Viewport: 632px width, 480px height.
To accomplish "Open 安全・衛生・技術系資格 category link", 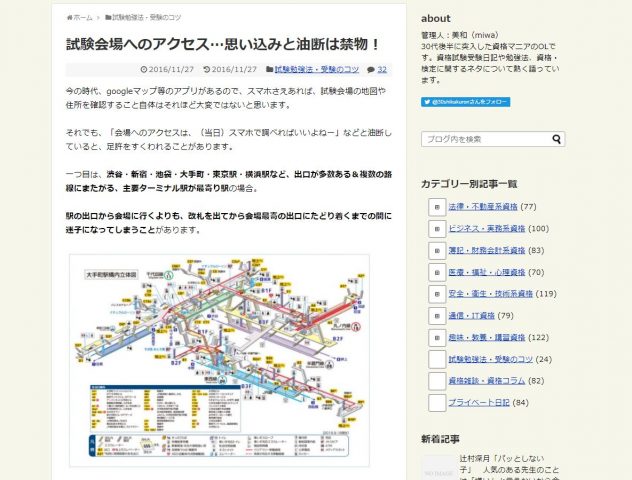I will pyautogui.click(x=491, y=294).
